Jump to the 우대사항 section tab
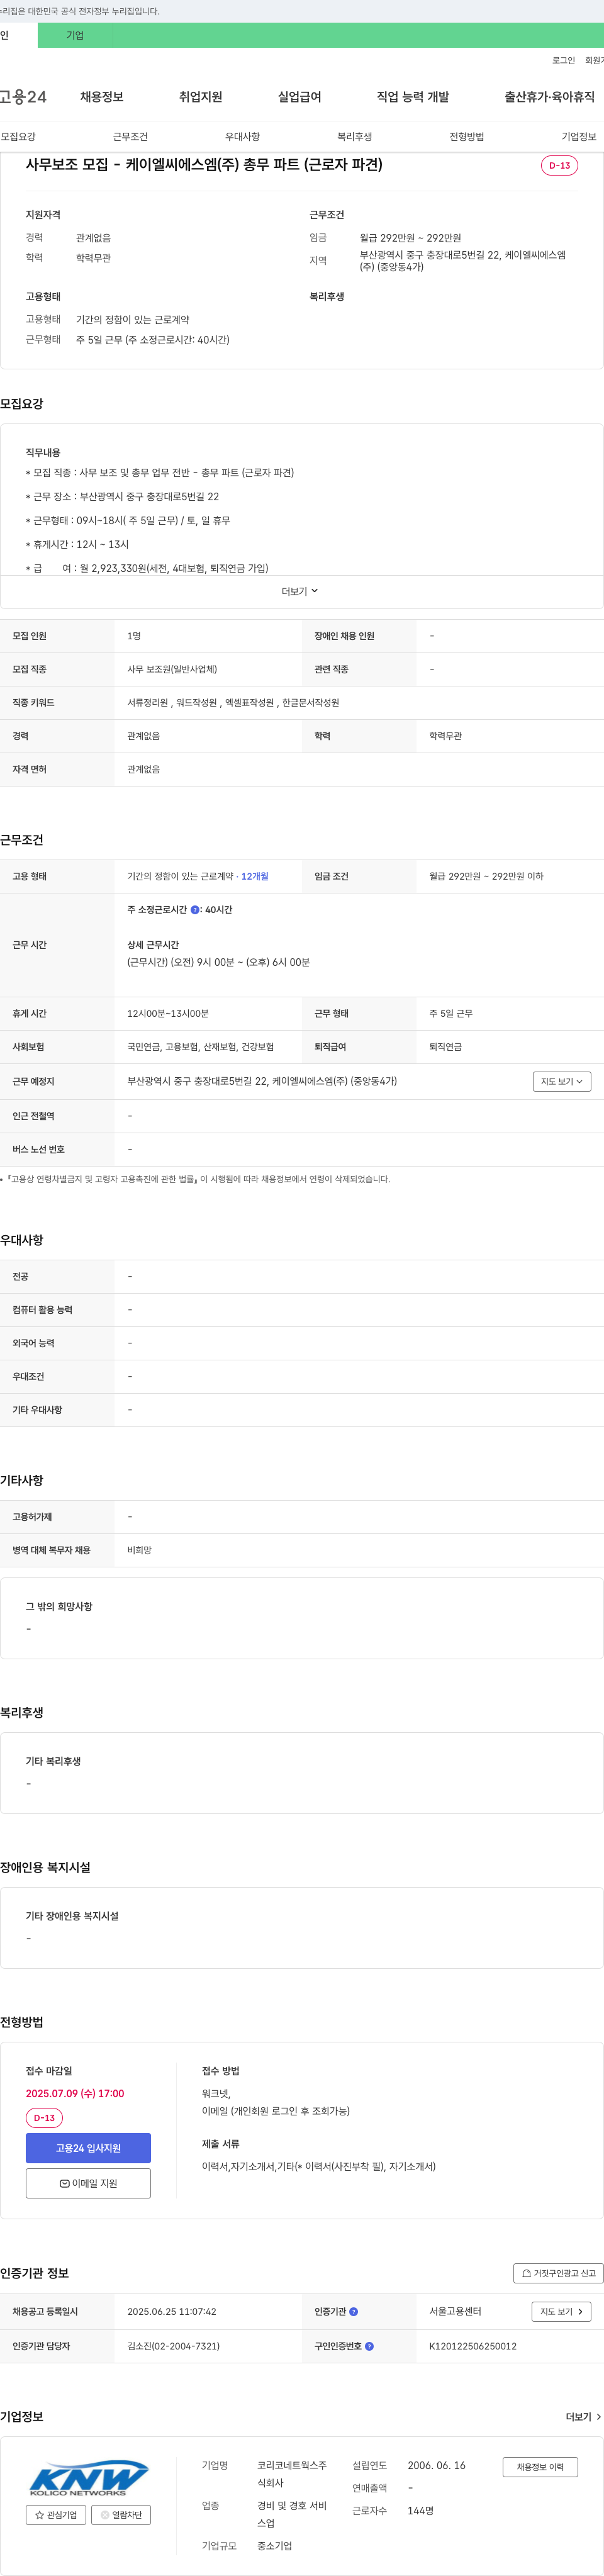The width and height of the screenshot is (604, 2576). (242, 136)
